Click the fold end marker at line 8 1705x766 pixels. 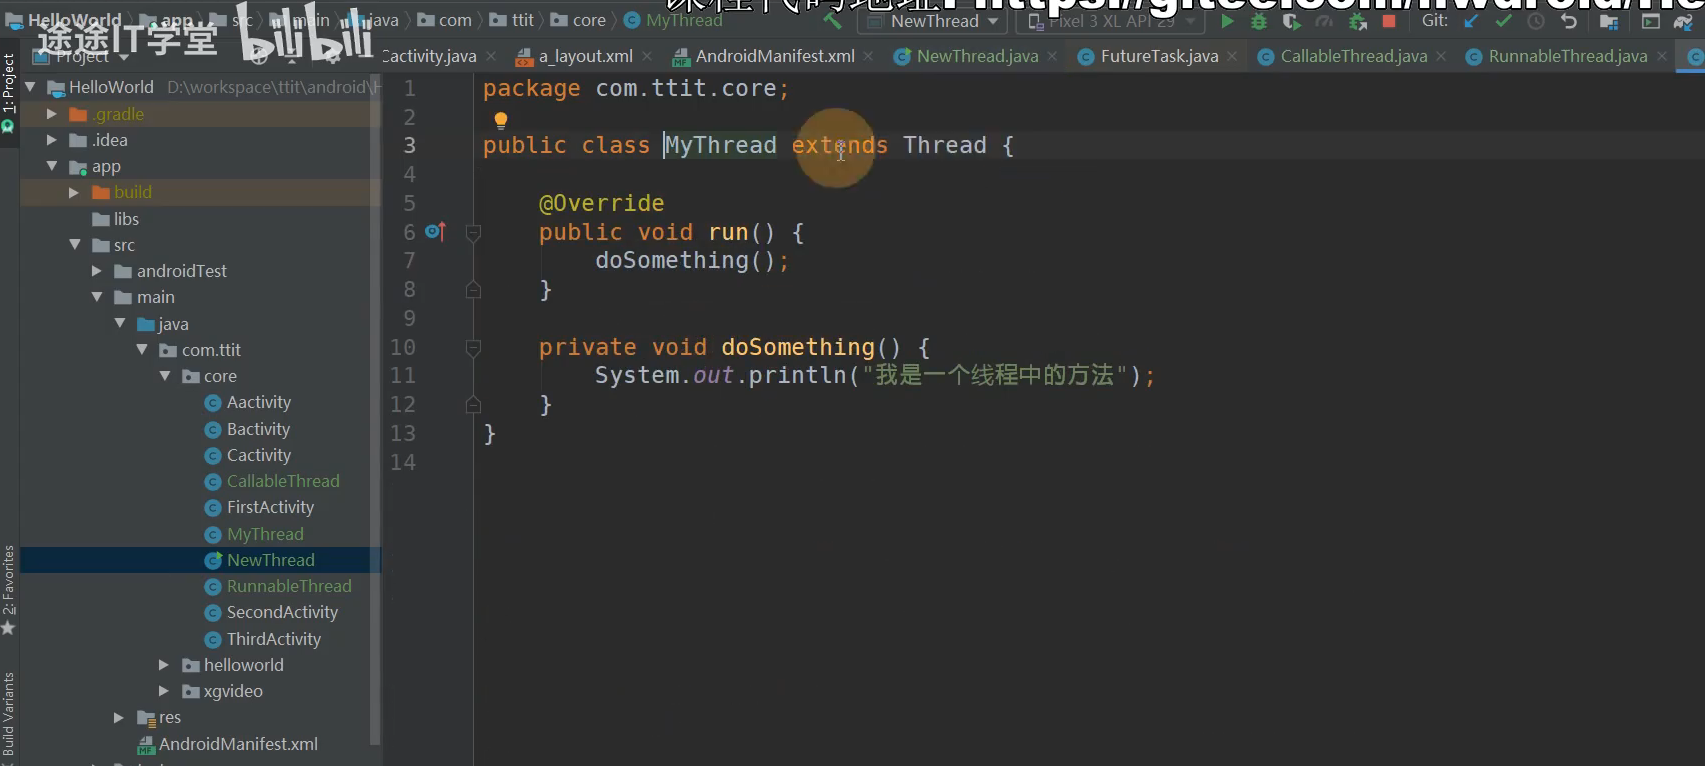(x=474, y=290)
